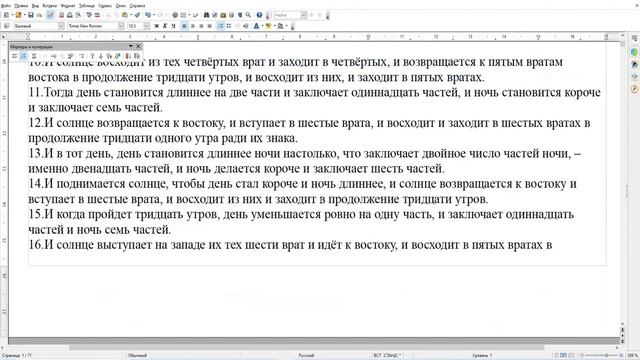Click the Print icon
The image size is (640, 360).
(69, 15)
